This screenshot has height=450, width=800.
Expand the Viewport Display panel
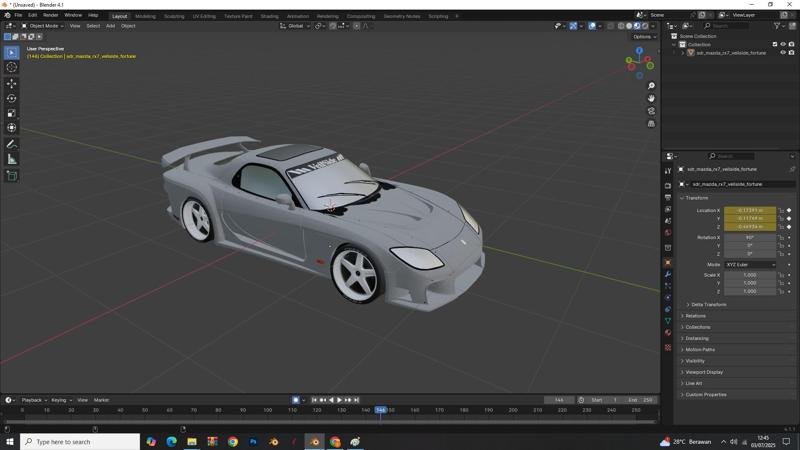[704, 372]
